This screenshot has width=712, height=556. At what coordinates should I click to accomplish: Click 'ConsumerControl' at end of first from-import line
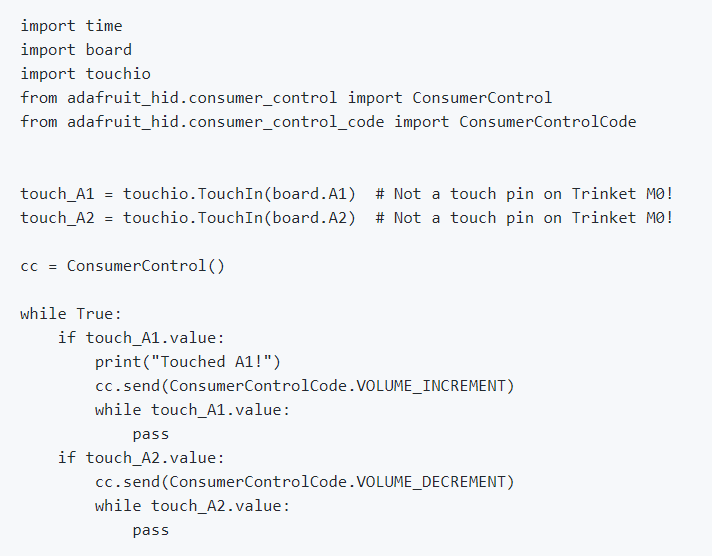point(482,97)
